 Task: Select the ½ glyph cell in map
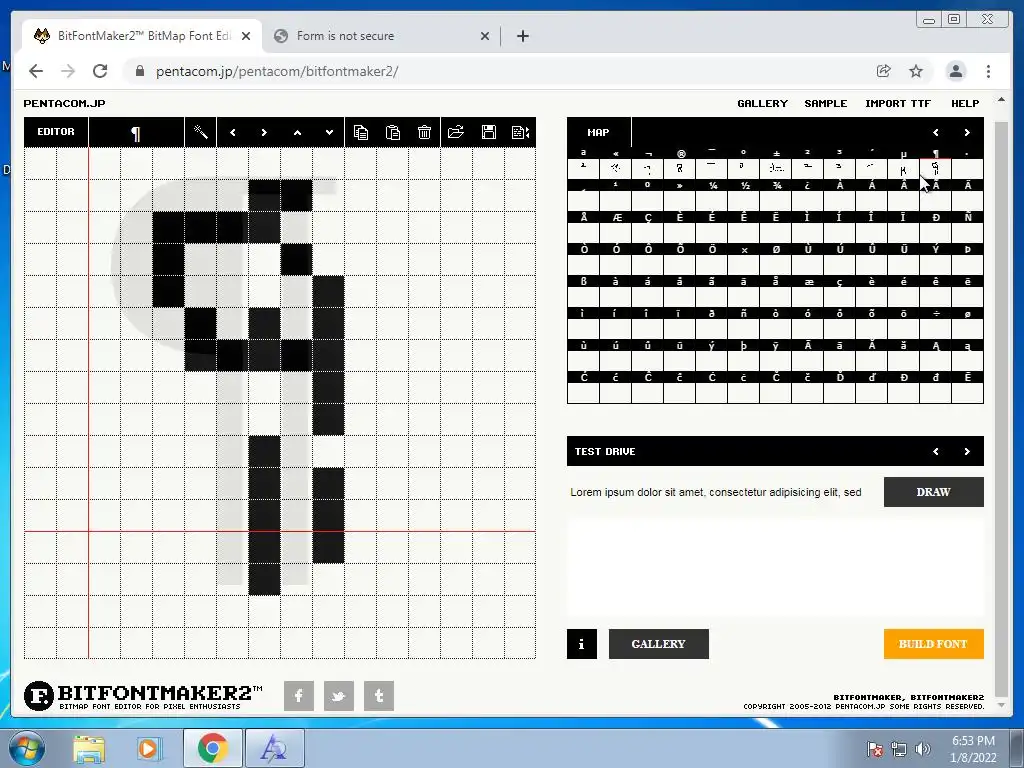click(743, 200)
